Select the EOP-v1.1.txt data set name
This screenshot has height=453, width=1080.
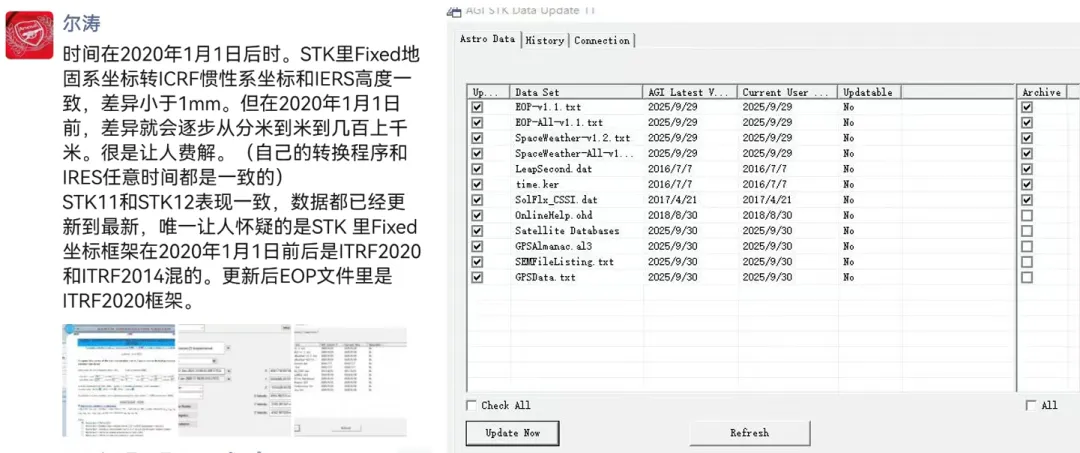click(548, 107)
